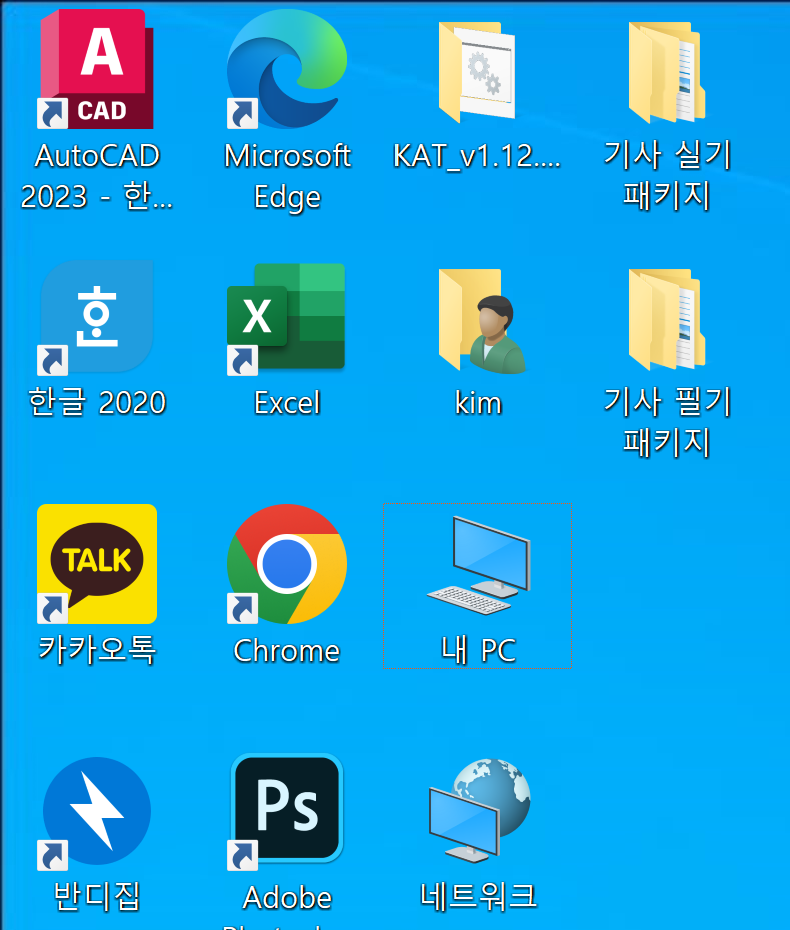Click the "내 PC" label text
This screenshot has width=790, height=930.
pyautogui.click(x=478, y=650)
